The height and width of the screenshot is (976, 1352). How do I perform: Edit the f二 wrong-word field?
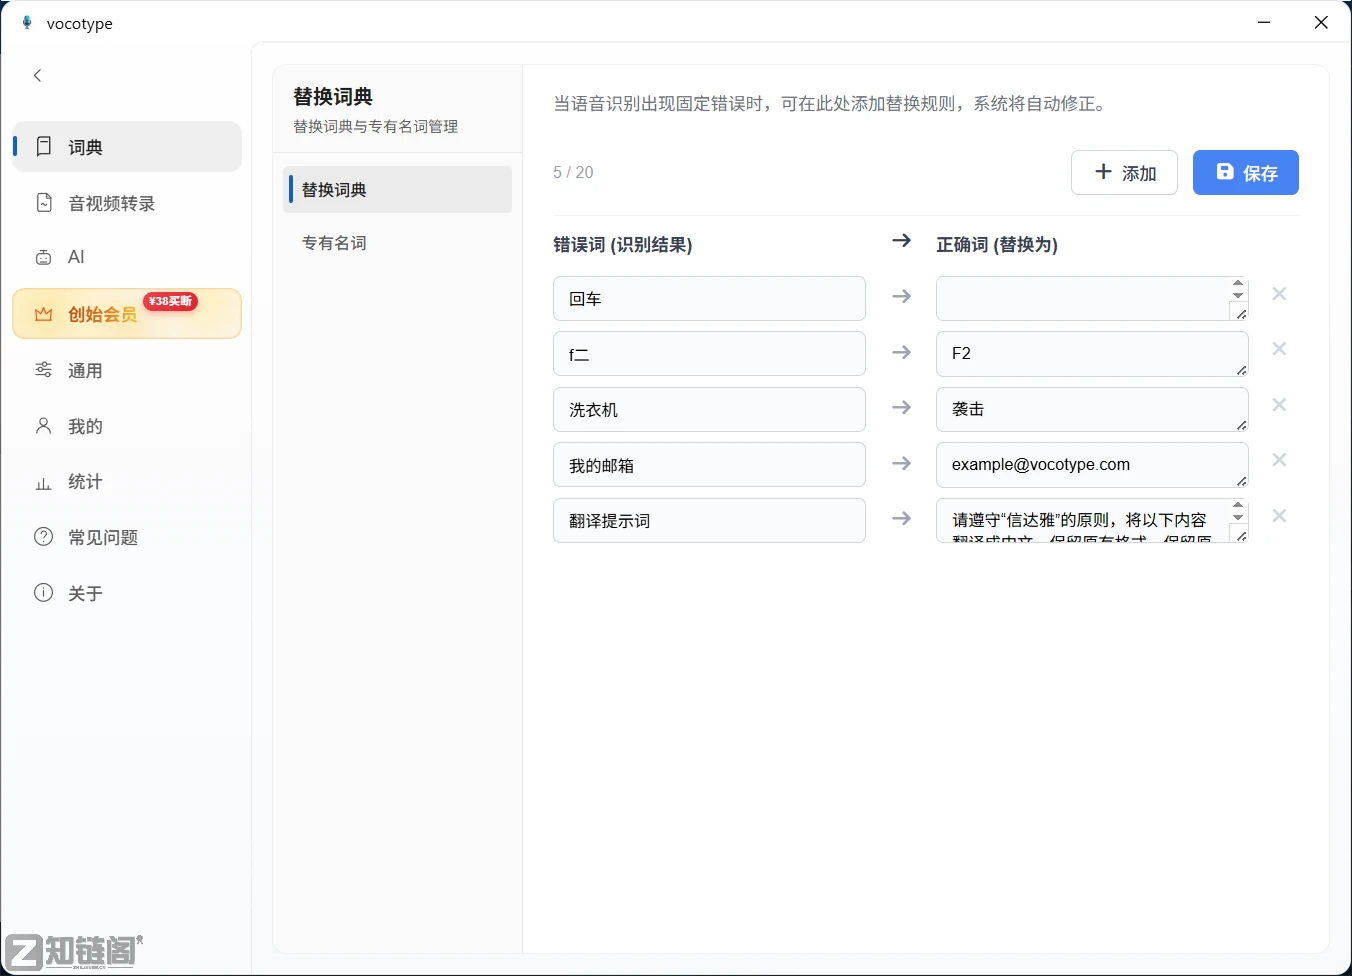[709, 354]
